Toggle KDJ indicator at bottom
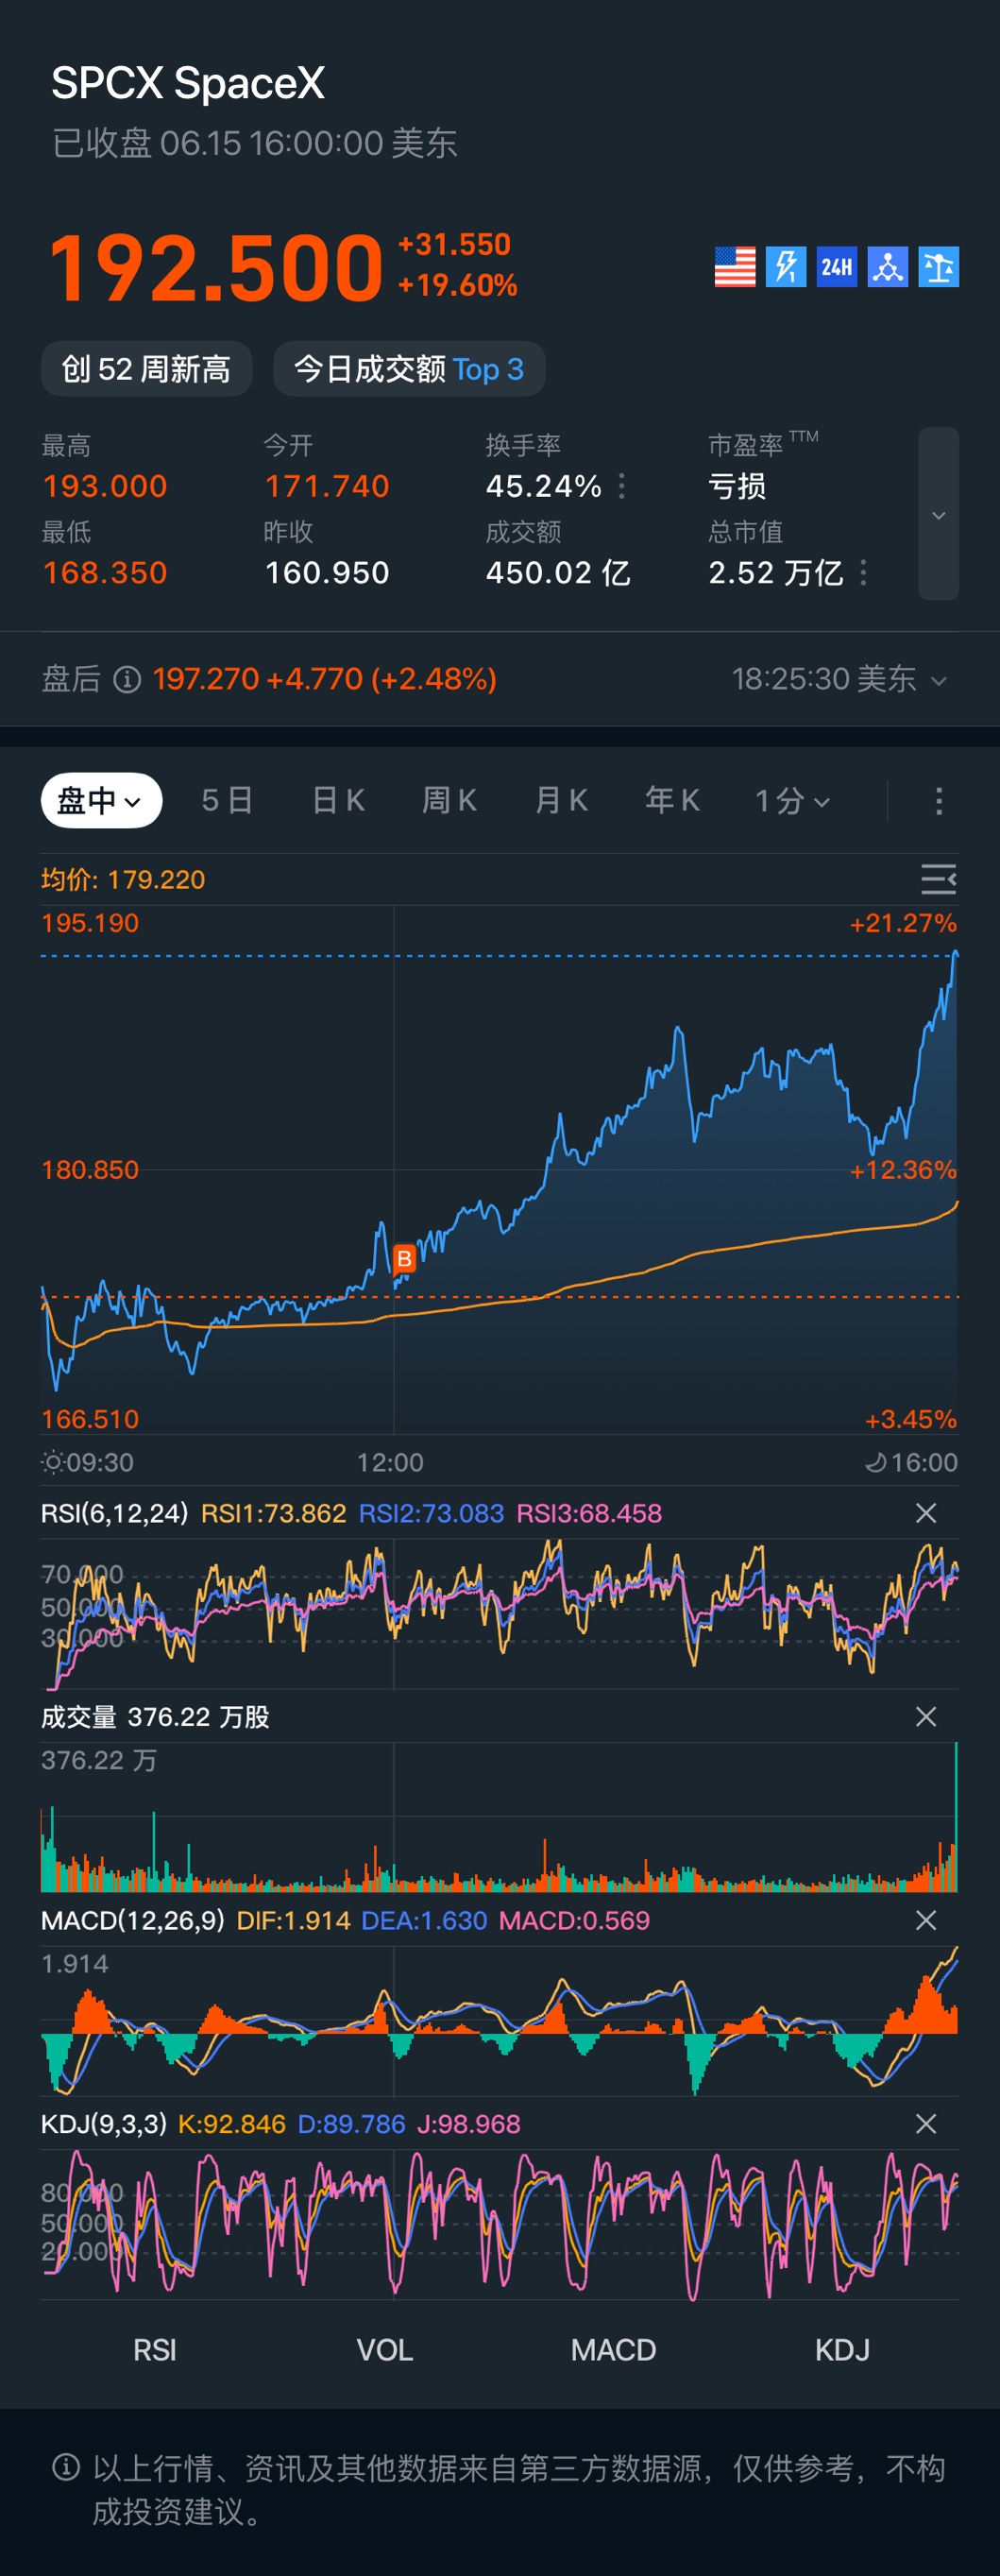The height and width of the screenshot is (2576, 1000). [842, 2350]
